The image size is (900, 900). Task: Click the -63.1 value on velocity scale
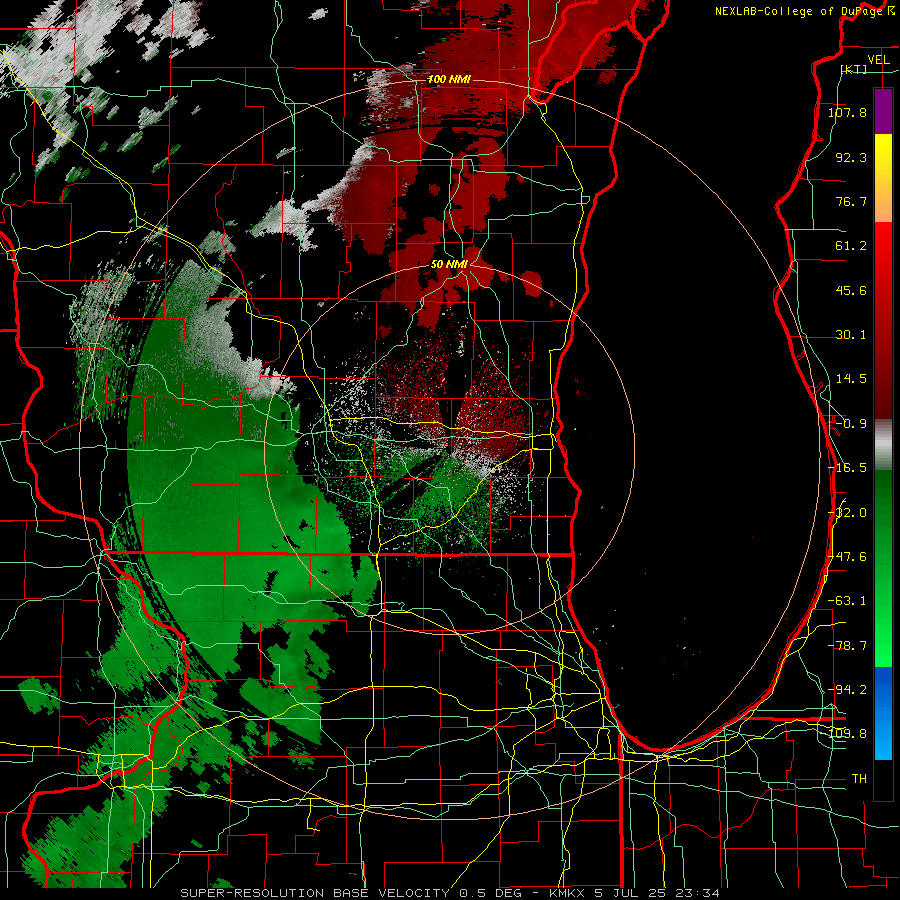847,601
